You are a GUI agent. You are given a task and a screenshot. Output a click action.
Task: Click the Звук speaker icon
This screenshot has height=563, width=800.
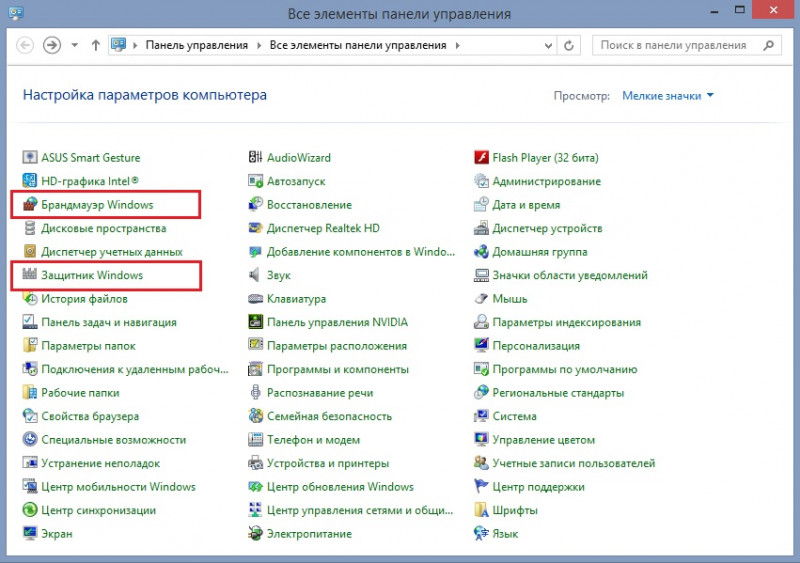[255, 275]
